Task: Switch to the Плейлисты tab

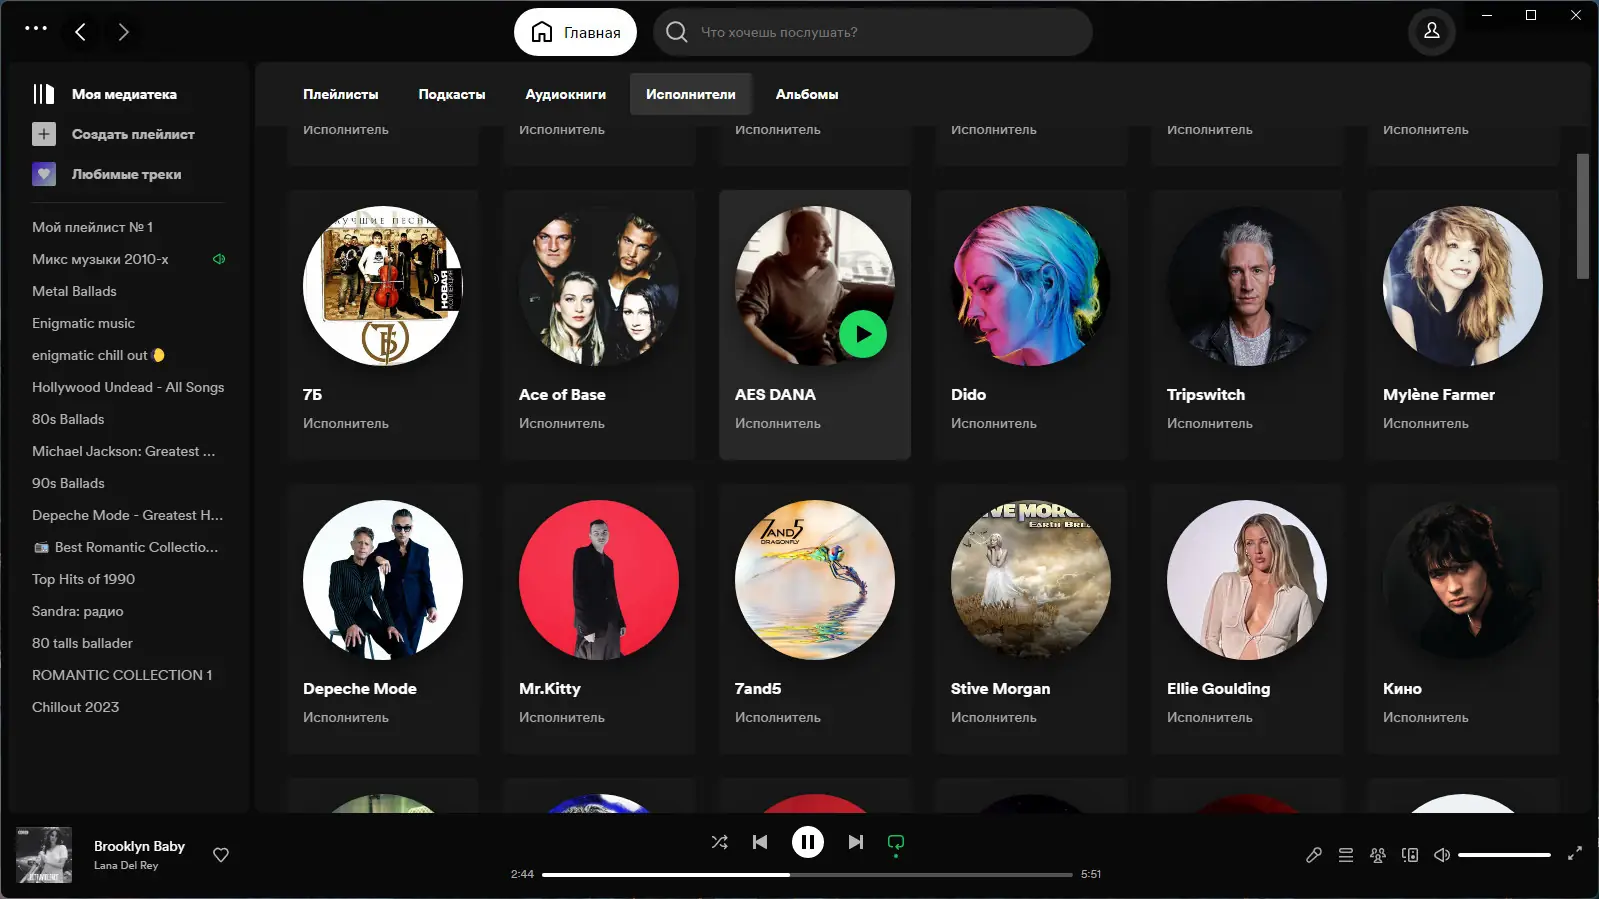Action: 341,94
